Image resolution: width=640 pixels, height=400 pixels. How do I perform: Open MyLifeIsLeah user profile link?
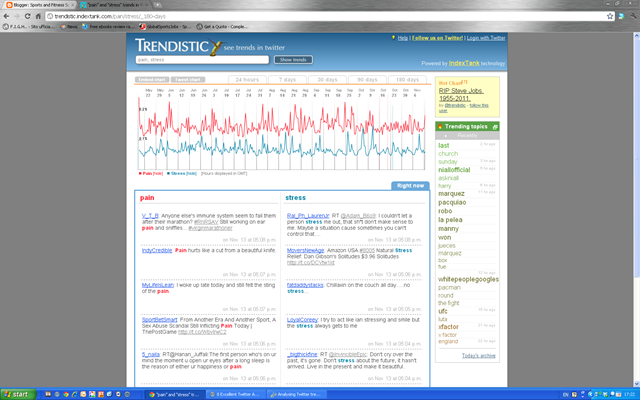click(158, 285)
